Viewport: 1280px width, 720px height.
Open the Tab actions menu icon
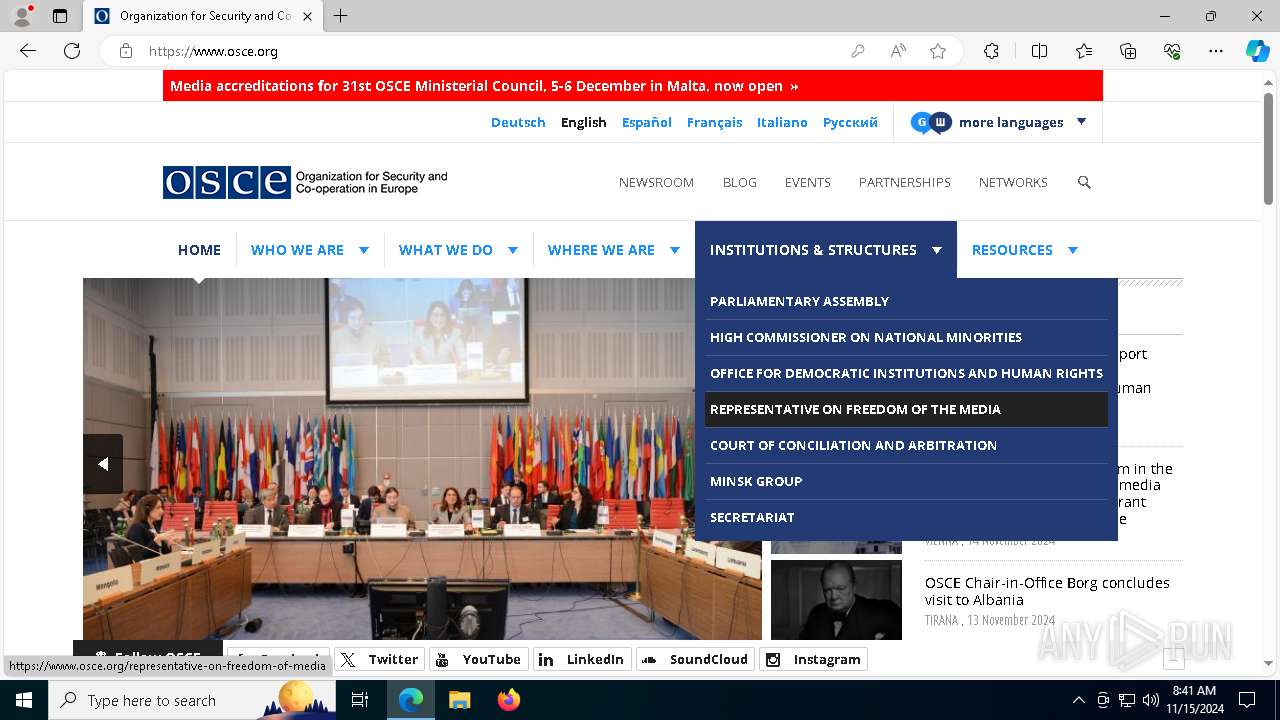[x=60, y=16]
